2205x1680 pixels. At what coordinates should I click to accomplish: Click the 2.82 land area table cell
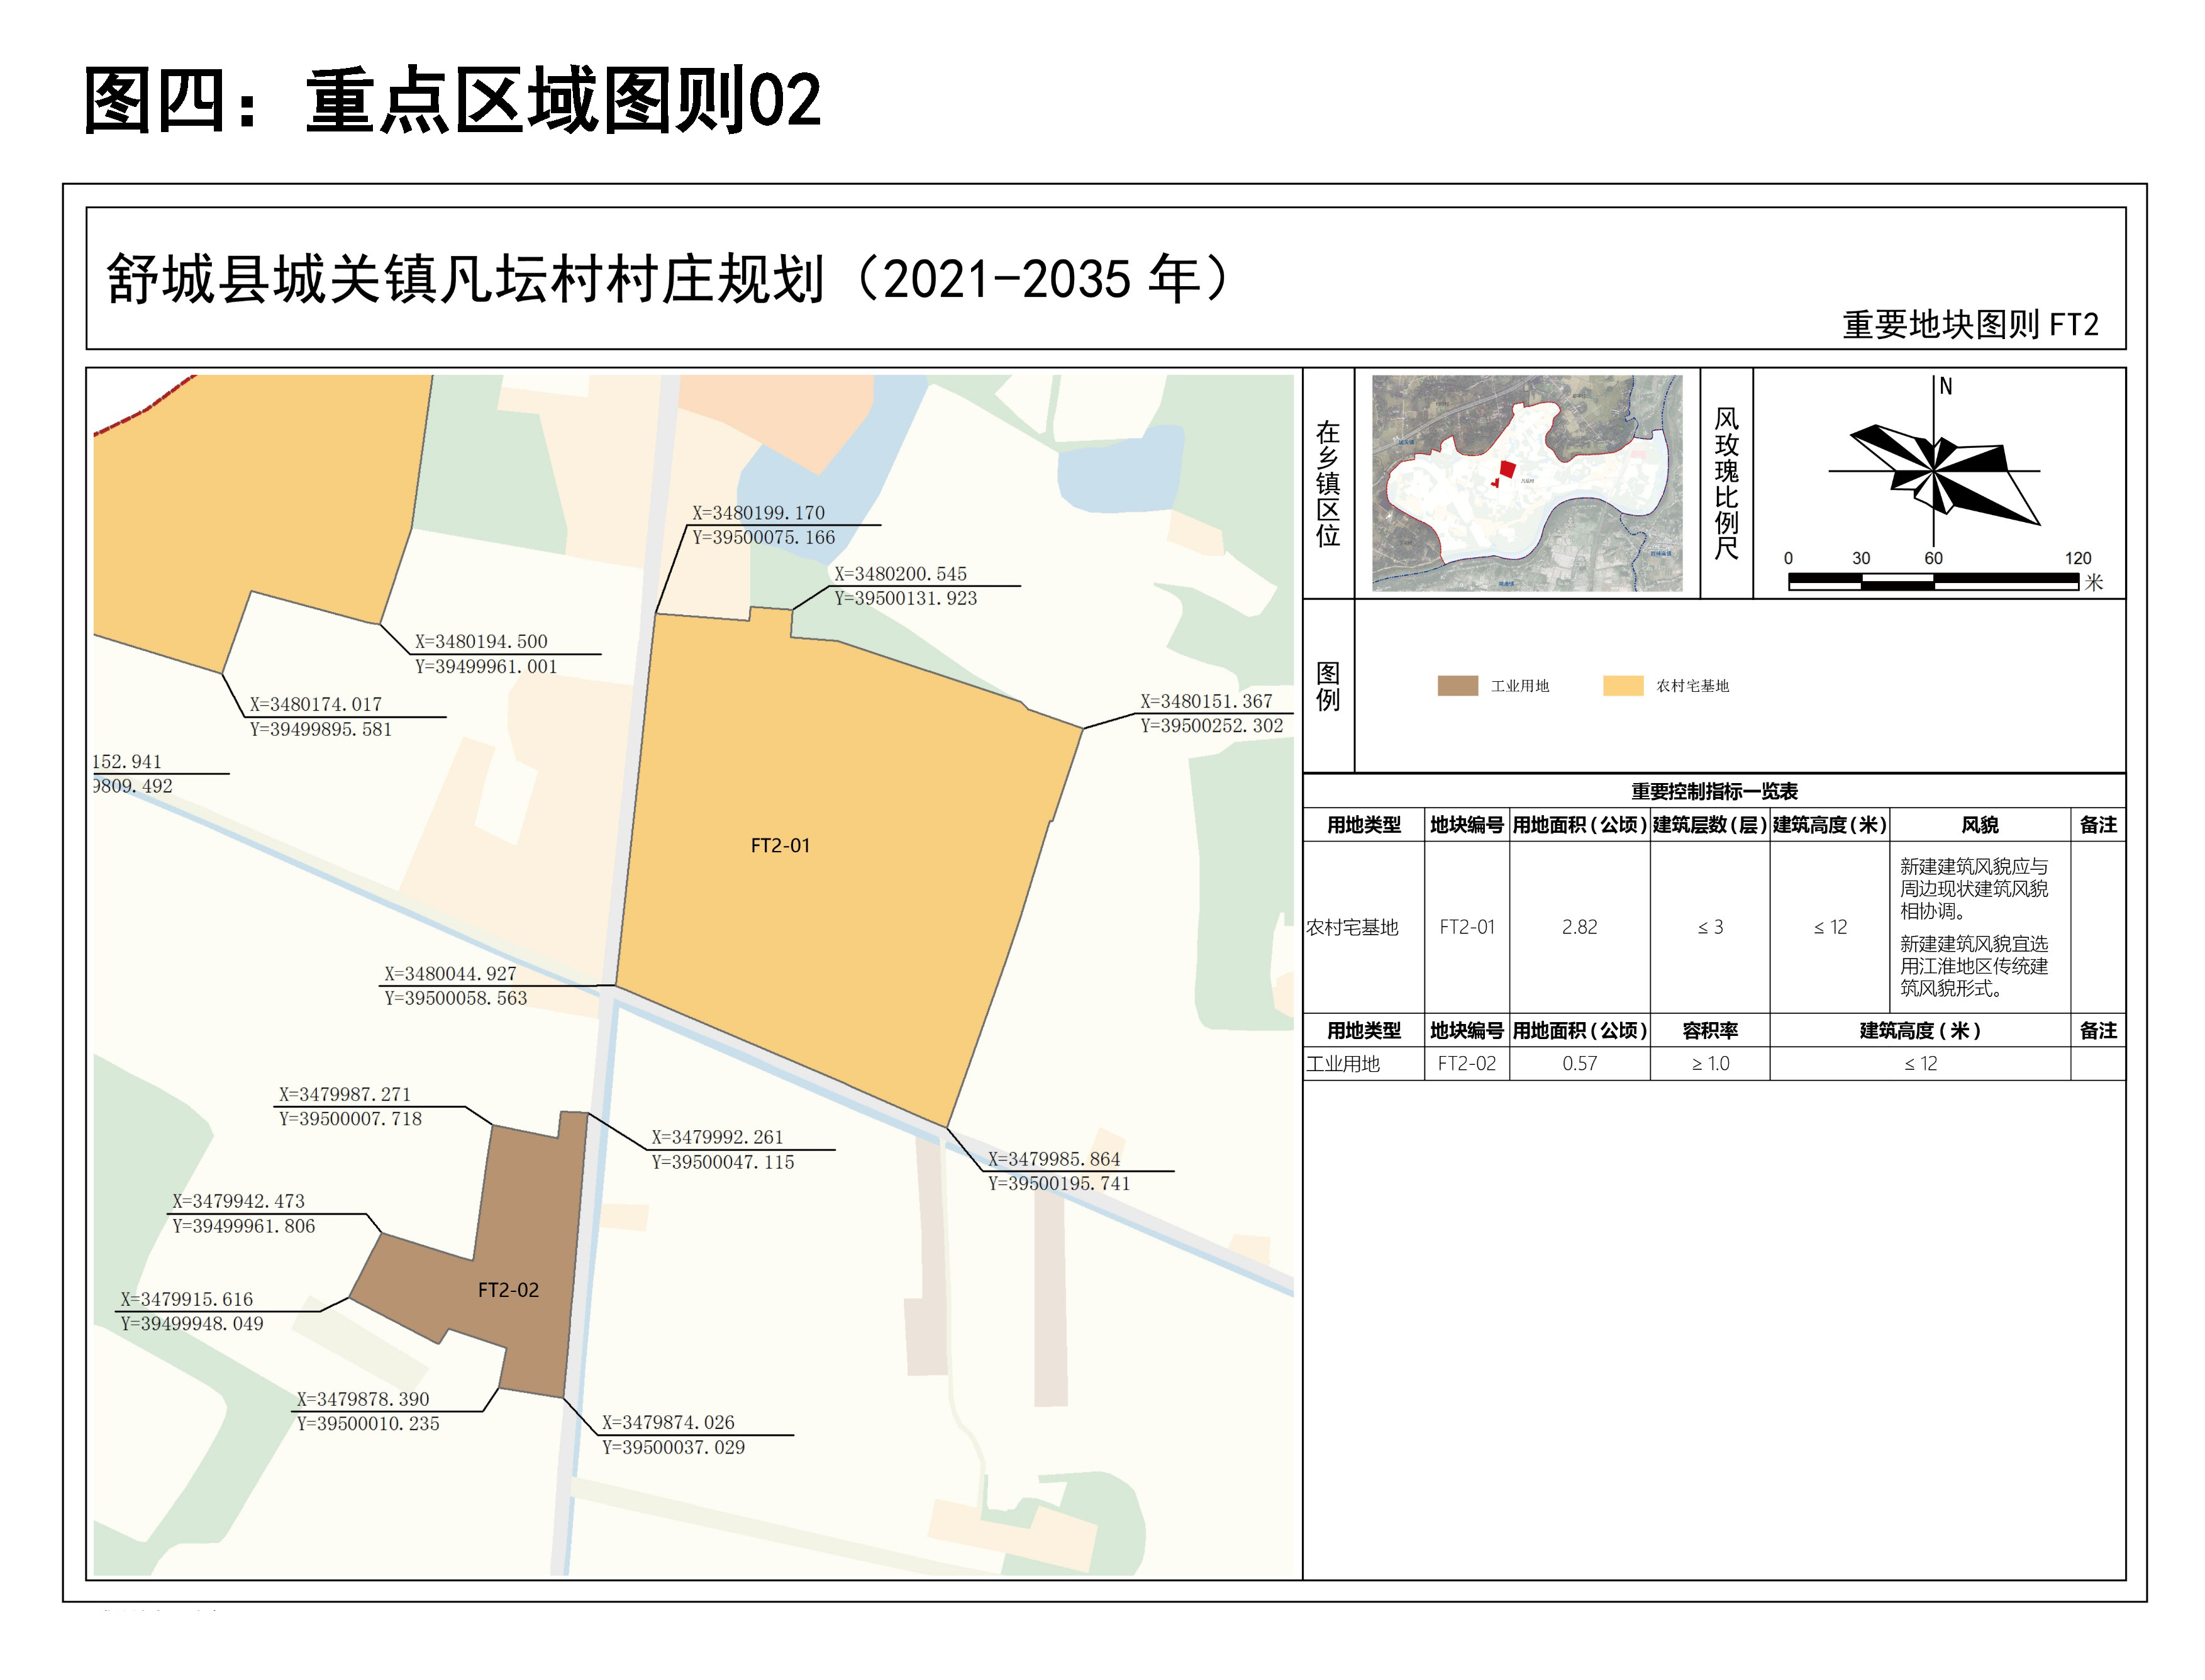tap(1579, 928)
